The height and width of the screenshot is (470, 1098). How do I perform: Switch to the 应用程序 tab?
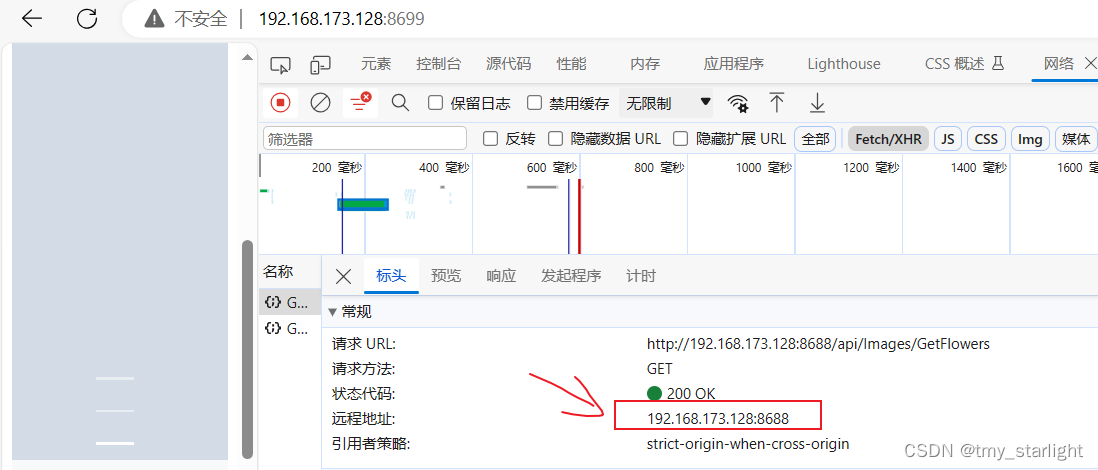point(733,64)
